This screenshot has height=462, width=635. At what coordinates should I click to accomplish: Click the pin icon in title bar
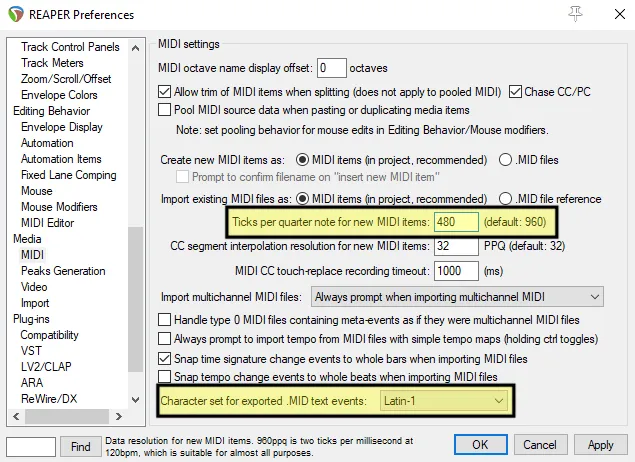[x=575, y=14]
